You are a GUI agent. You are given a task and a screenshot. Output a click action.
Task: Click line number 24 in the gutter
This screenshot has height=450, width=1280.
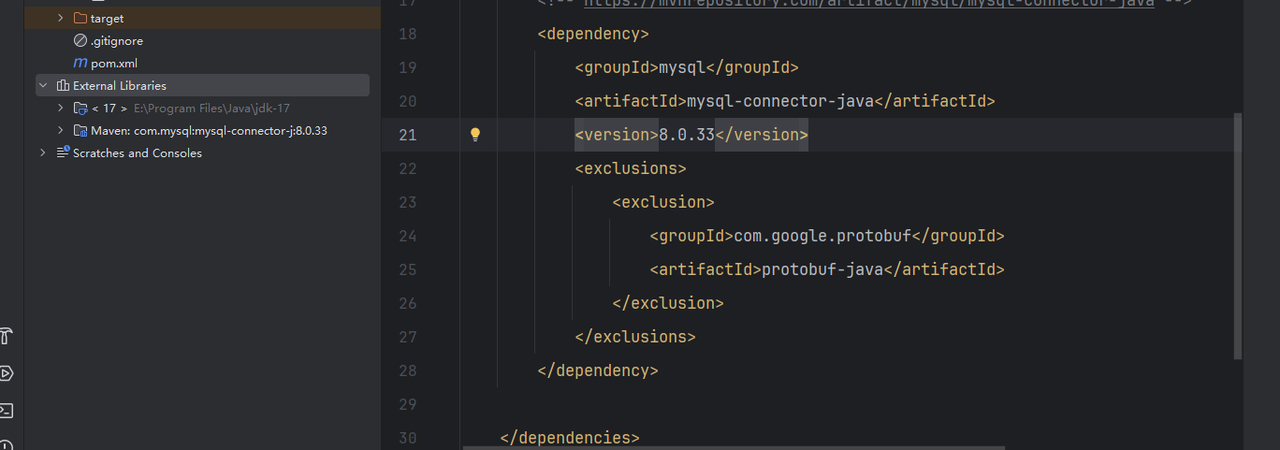coord(407,236)
